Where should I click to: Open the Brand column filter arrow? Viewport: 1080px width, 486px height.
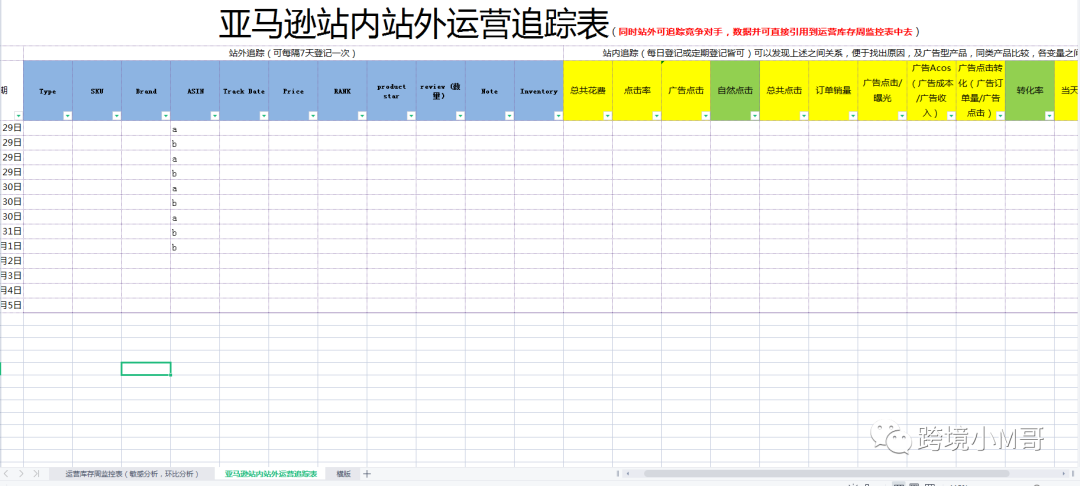pos(165,116)
